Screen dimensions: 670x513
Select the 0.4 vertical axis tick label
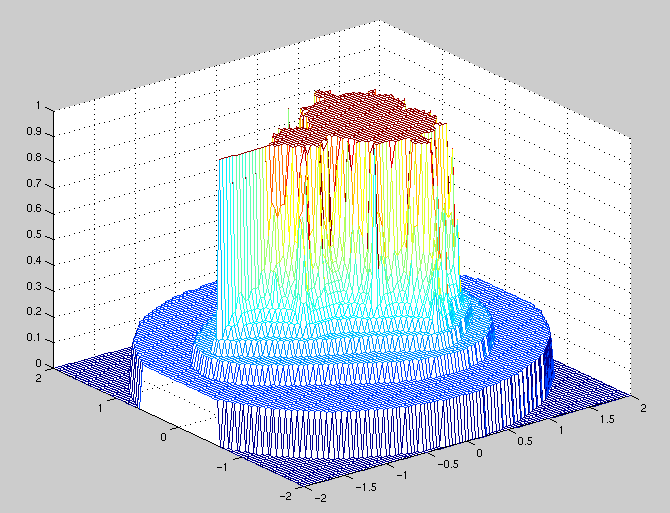point(39,262)
